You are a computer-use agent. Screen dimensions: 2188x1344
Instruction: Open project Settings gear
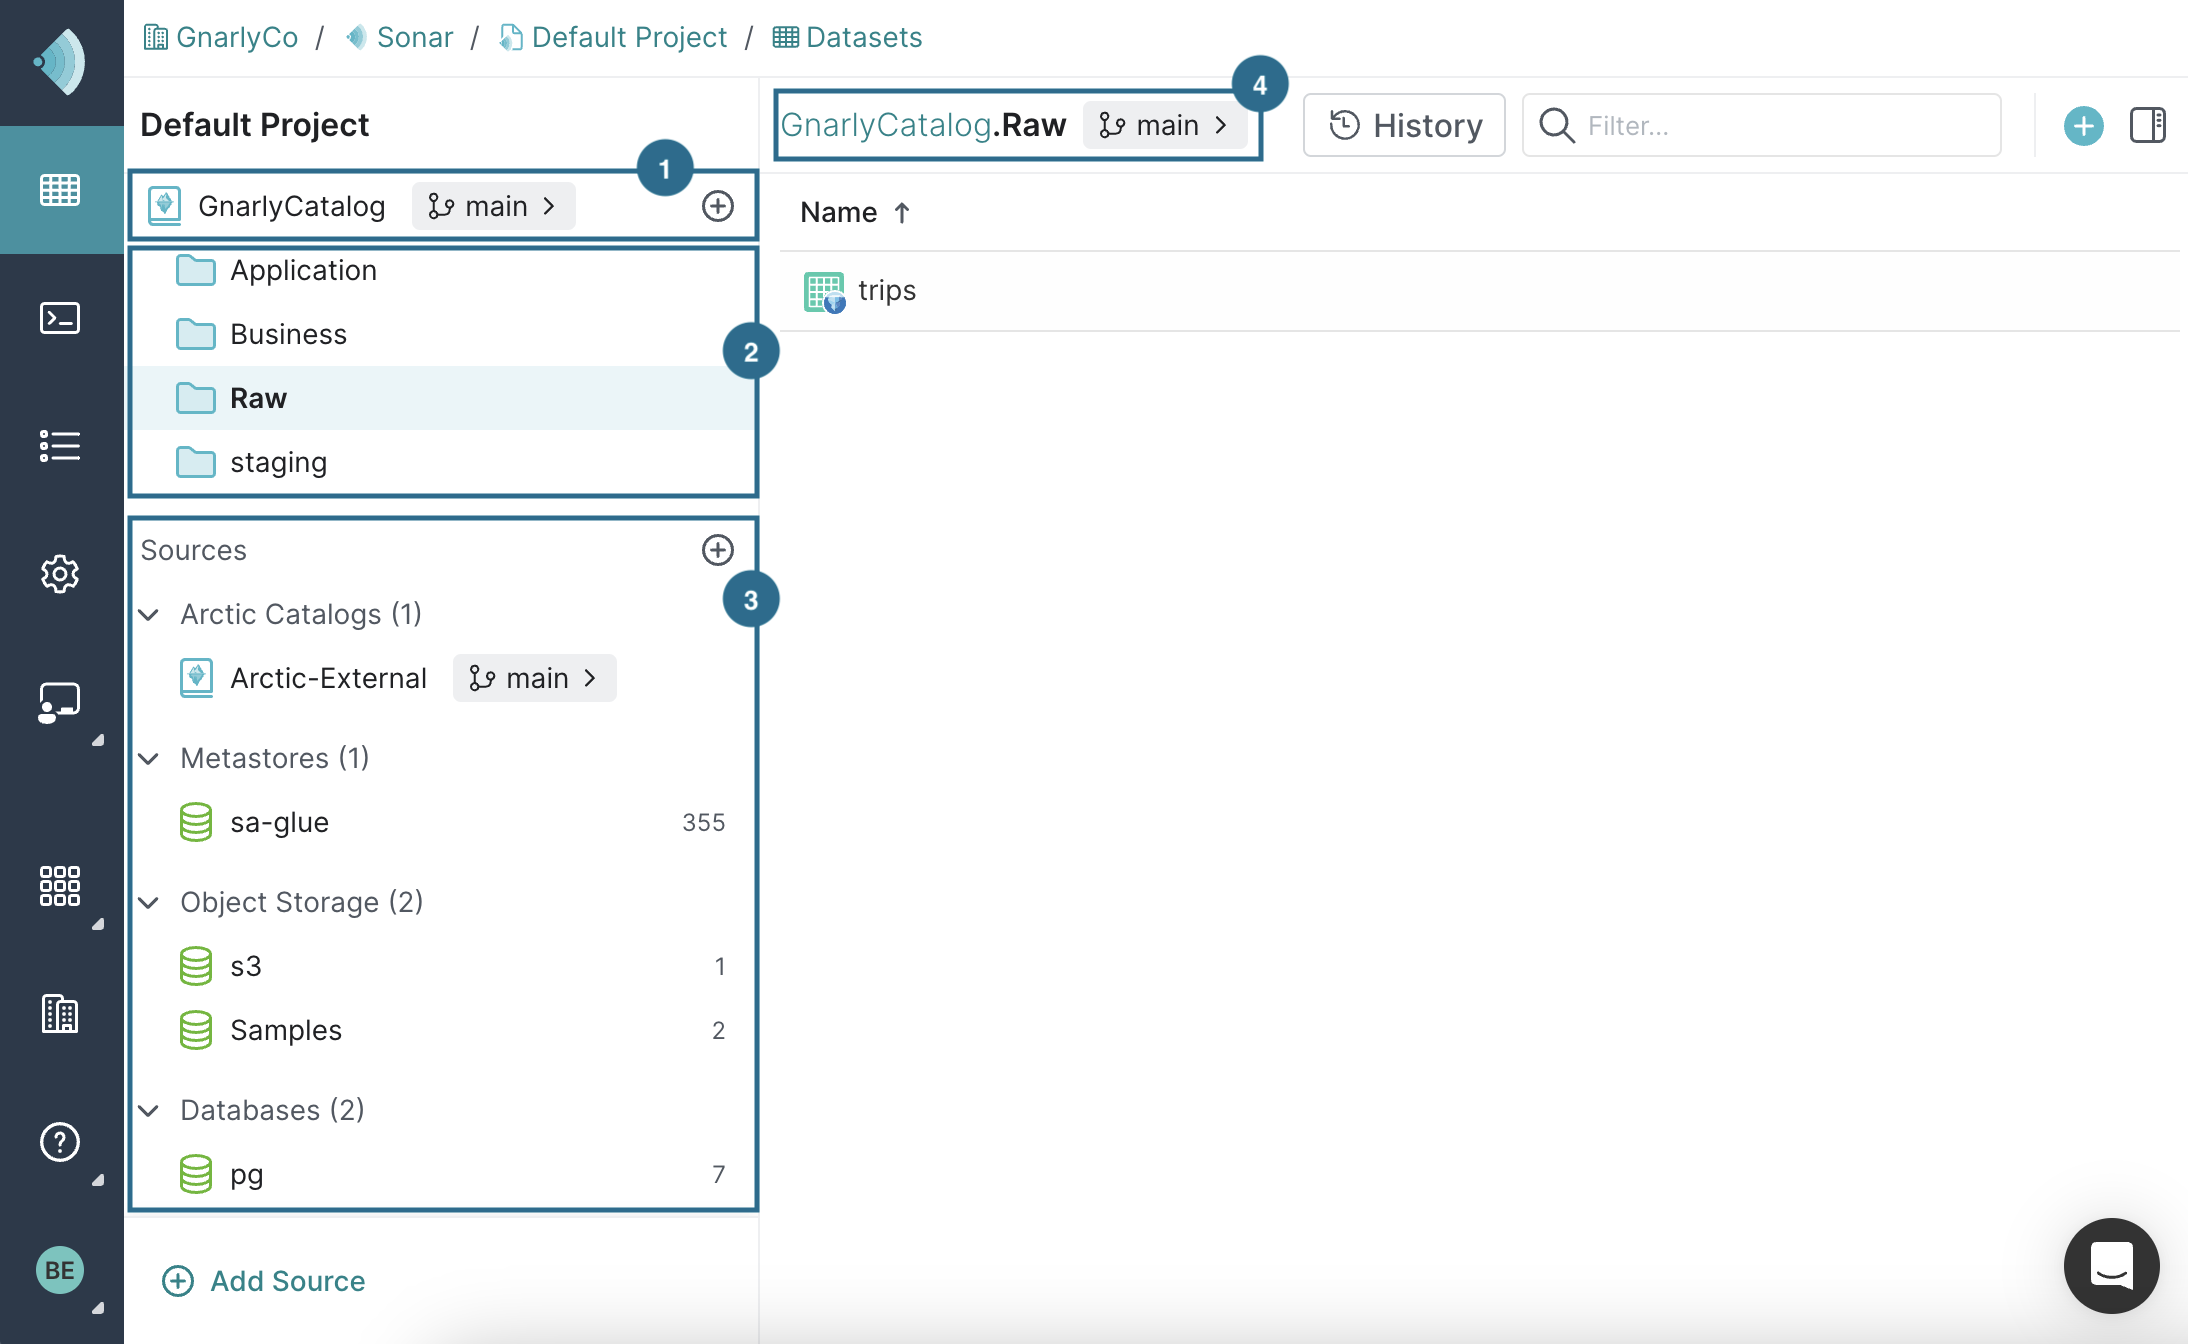pos(61,574)
